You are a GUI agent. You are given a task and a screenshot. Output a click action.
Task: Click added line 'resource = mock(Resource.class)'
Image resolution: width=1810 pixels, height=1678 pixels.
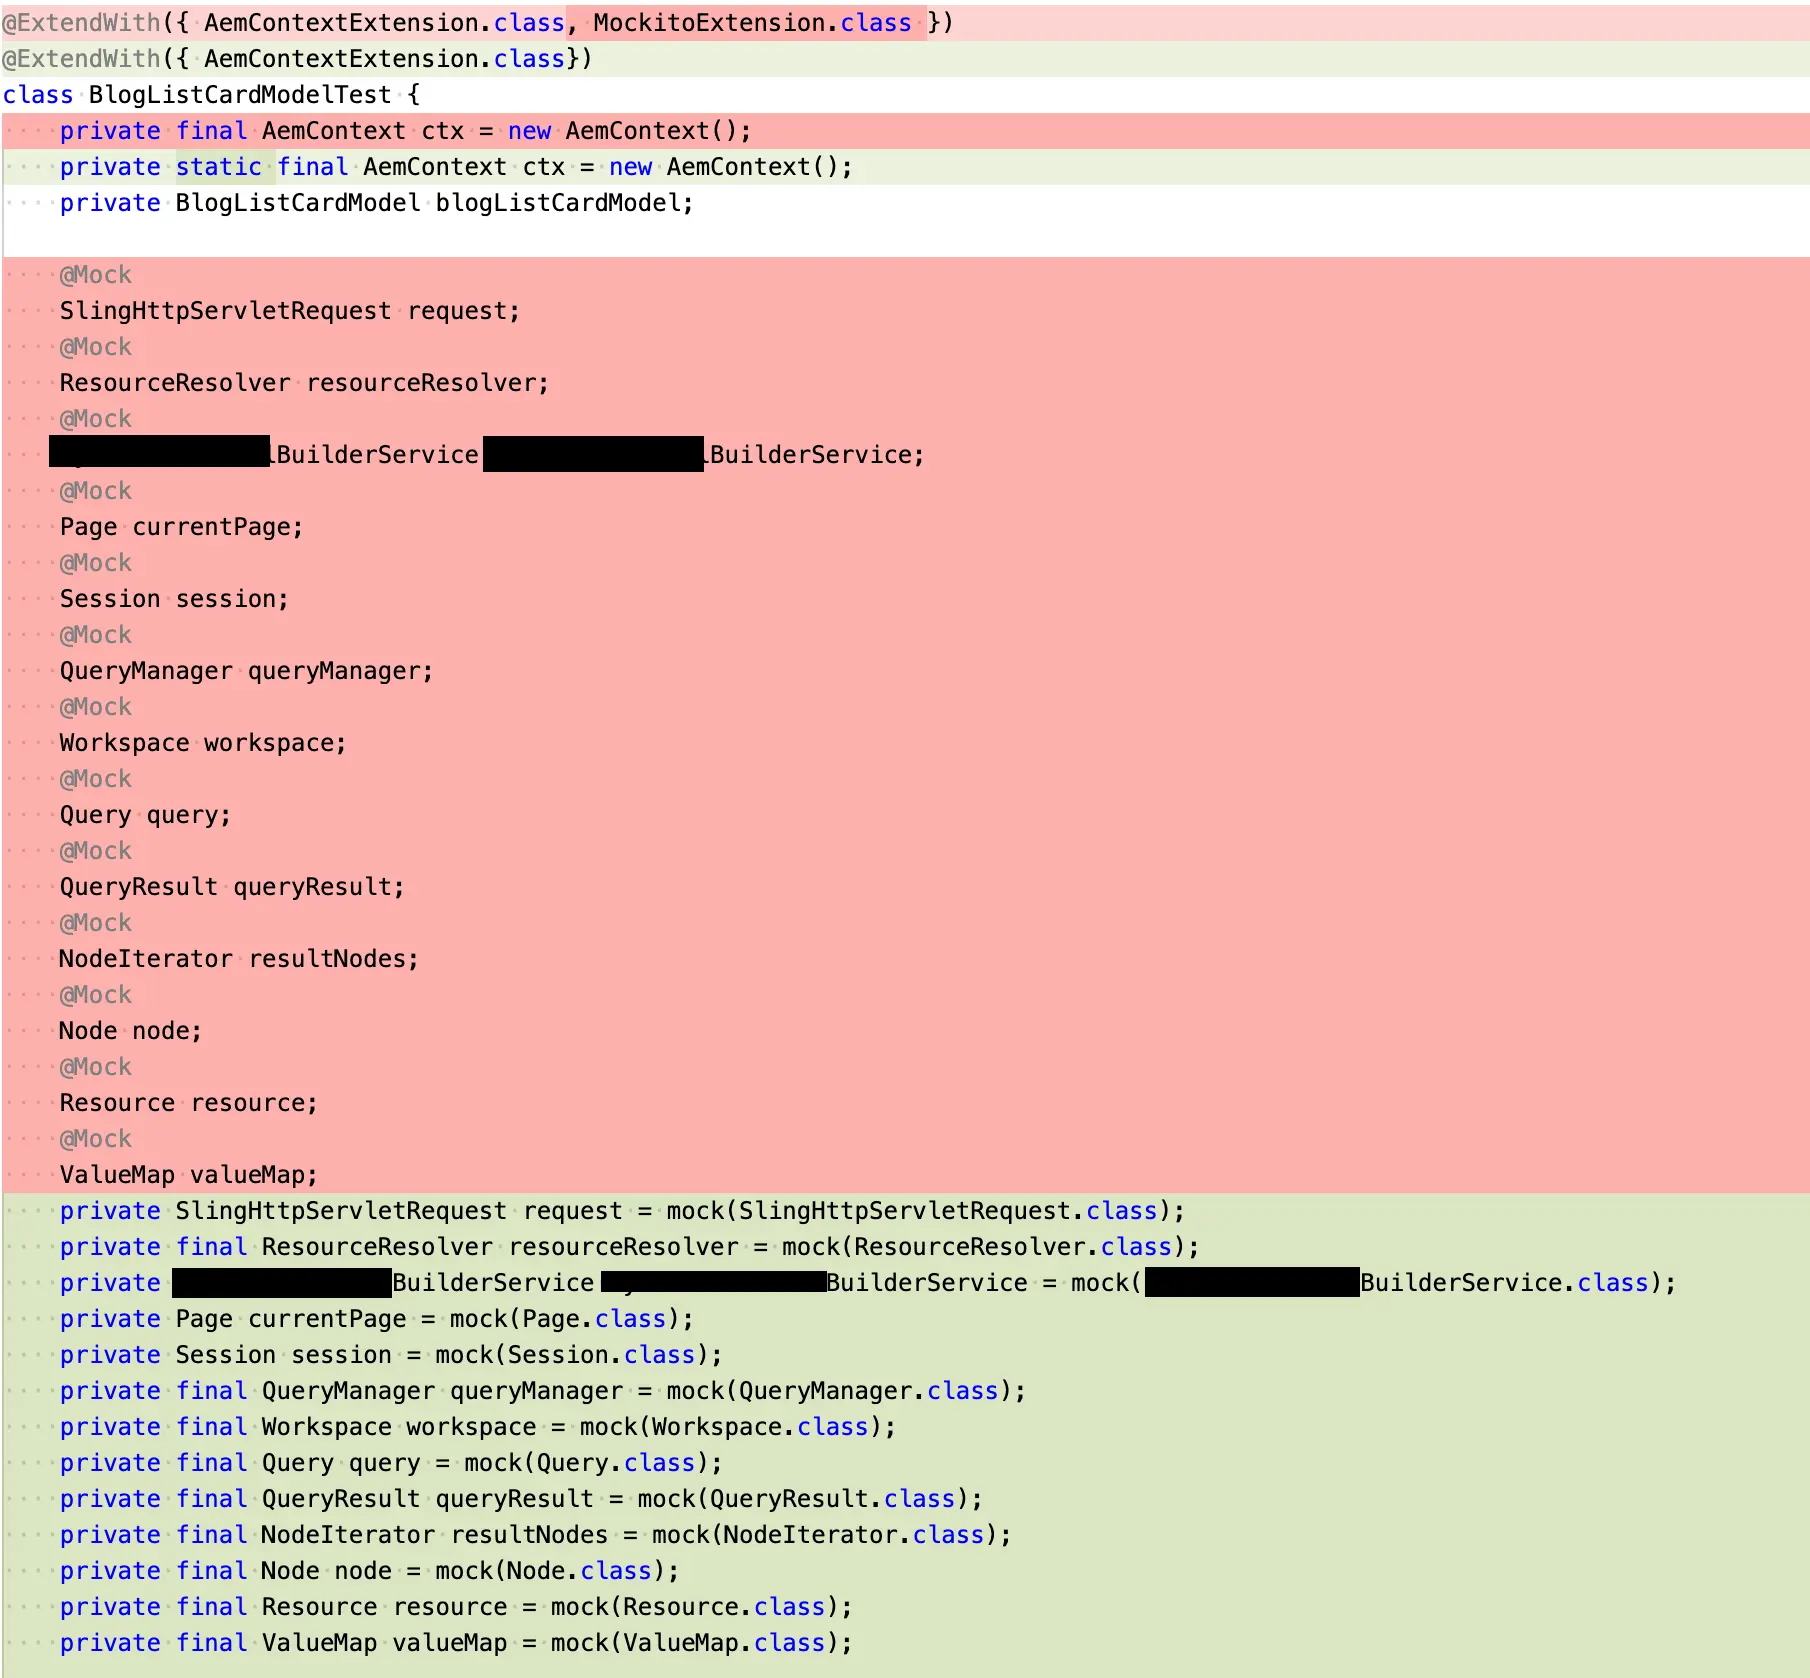click(905, 1606)
